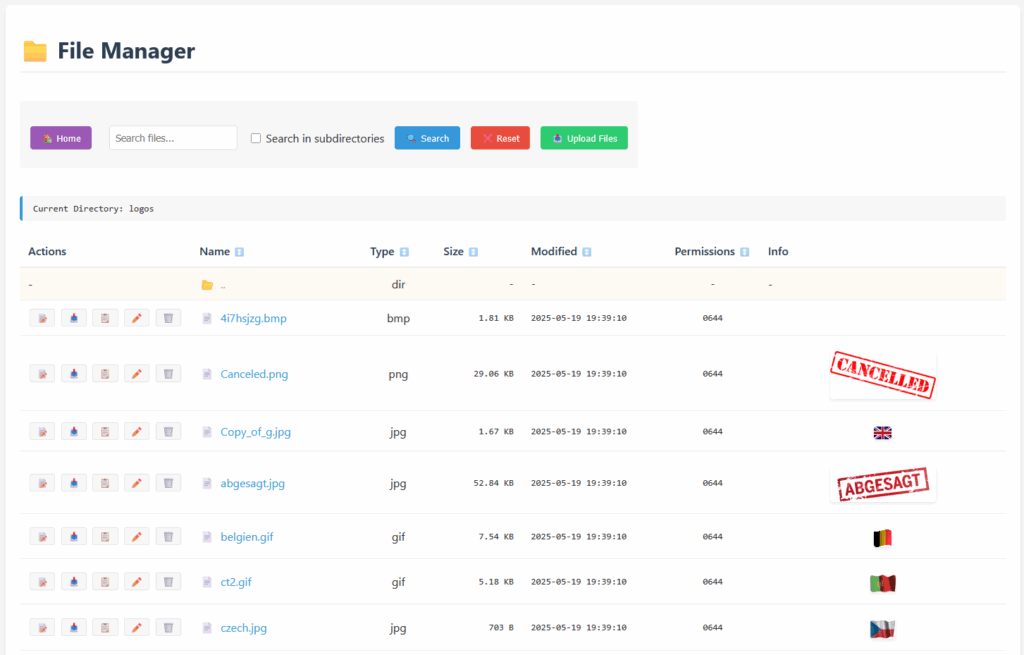Screen dimensions: 1024x655
Task: Click the download tray icon for belgien.gif
Action: click(74, 537)
